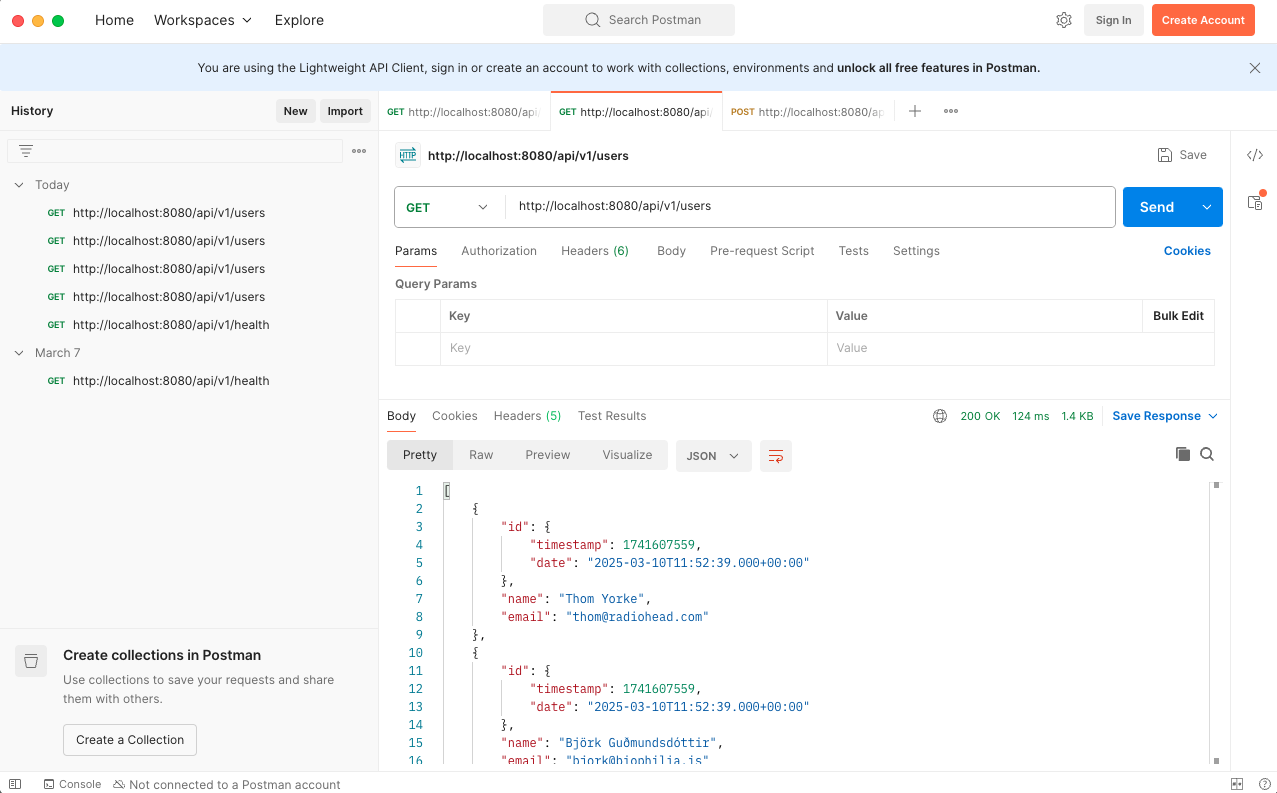1277x793 pixels.
Task: Go to Home in top navigation
Action: (x=114, y=20)
